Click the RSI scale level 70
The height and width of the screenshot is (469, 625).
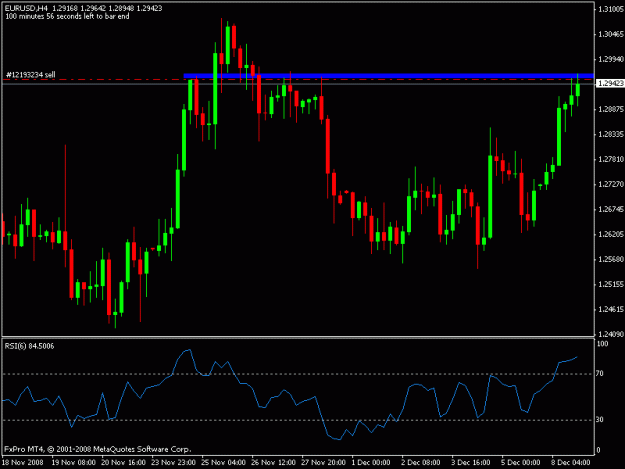pyautogui.click(x=600, y=374)
